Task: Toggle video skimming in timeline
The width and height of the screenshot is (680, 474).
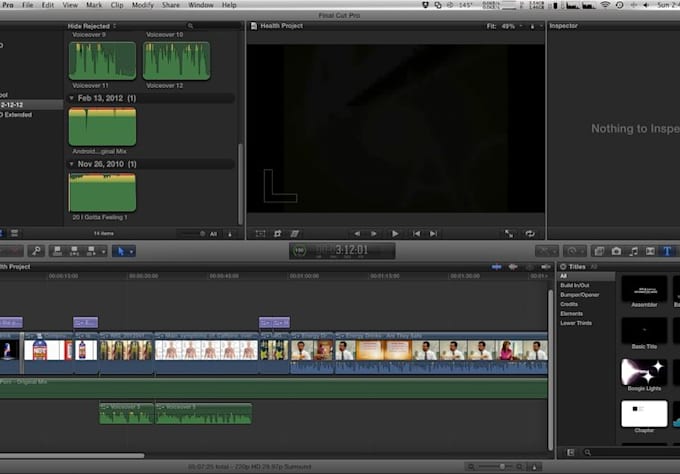Action: [497, 267]
